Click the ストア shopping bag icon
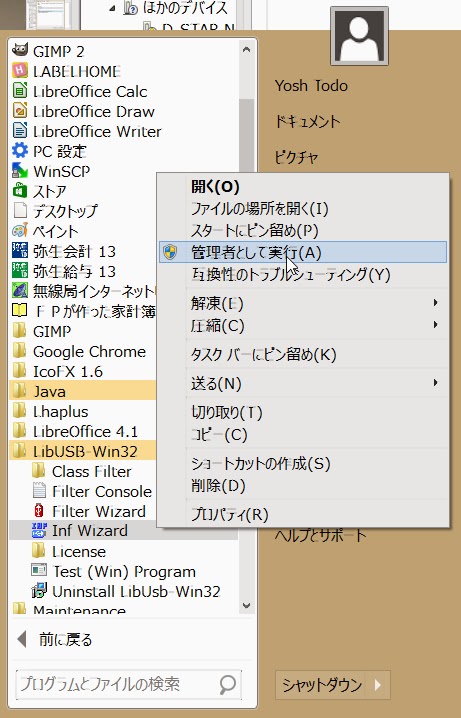Screen dimensions: 461x718 coord(20,190)
